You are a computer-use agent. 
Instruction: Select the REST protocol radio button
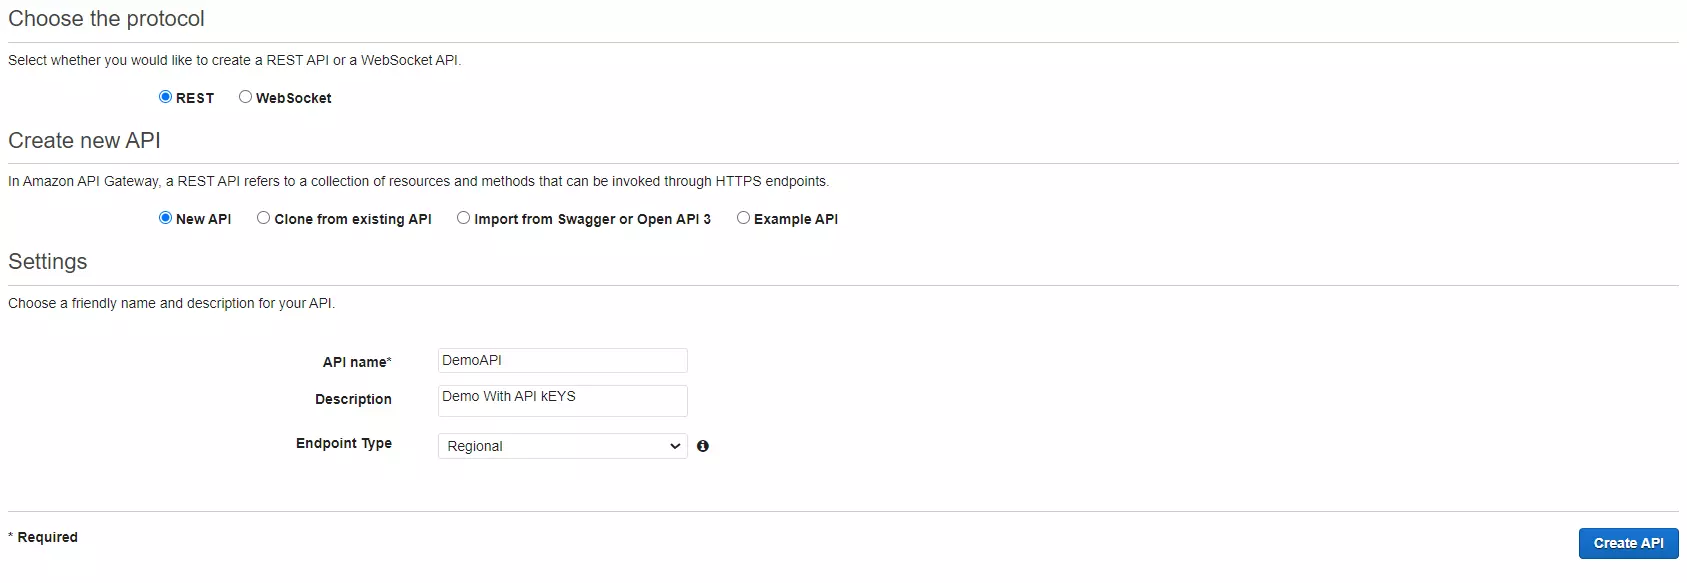click(166, 97)
